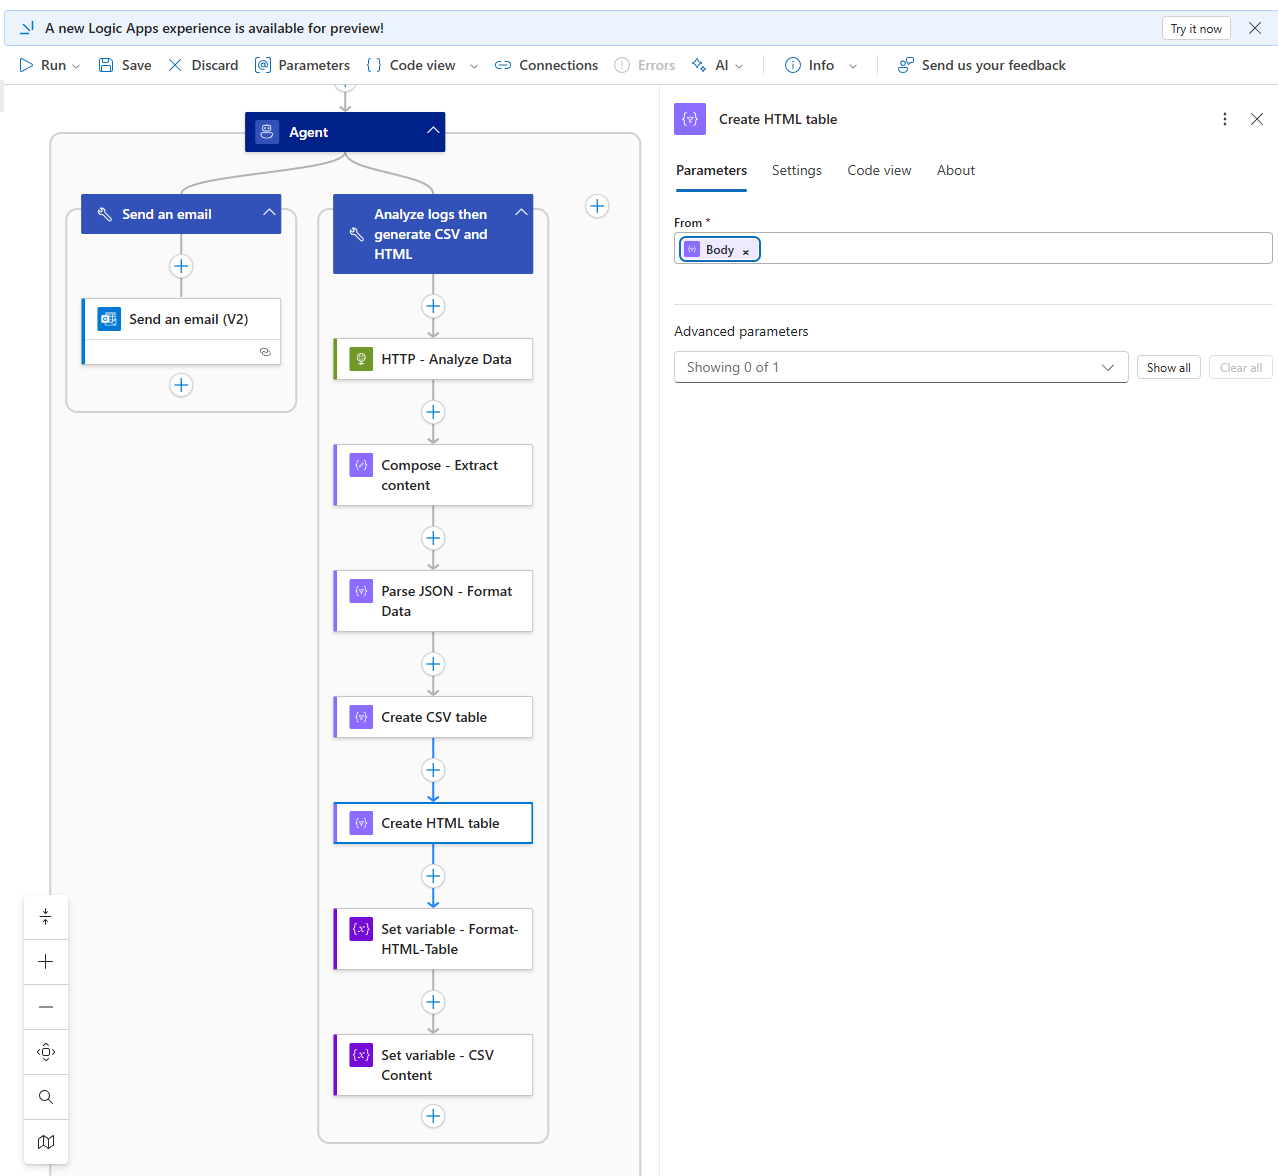
Task: Open the more options ellipsis in panel
Action: click(x=1225, y=119)
